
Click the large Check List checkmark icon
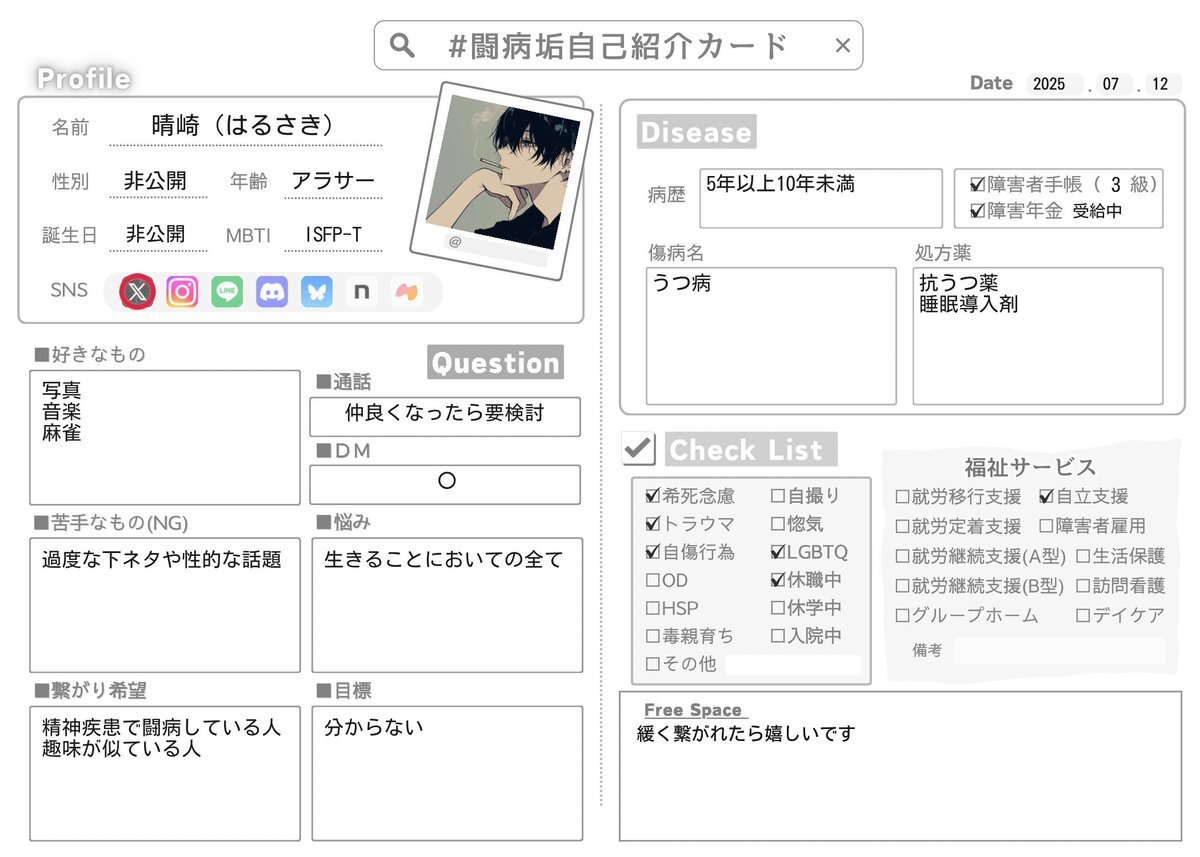point(638,448)
